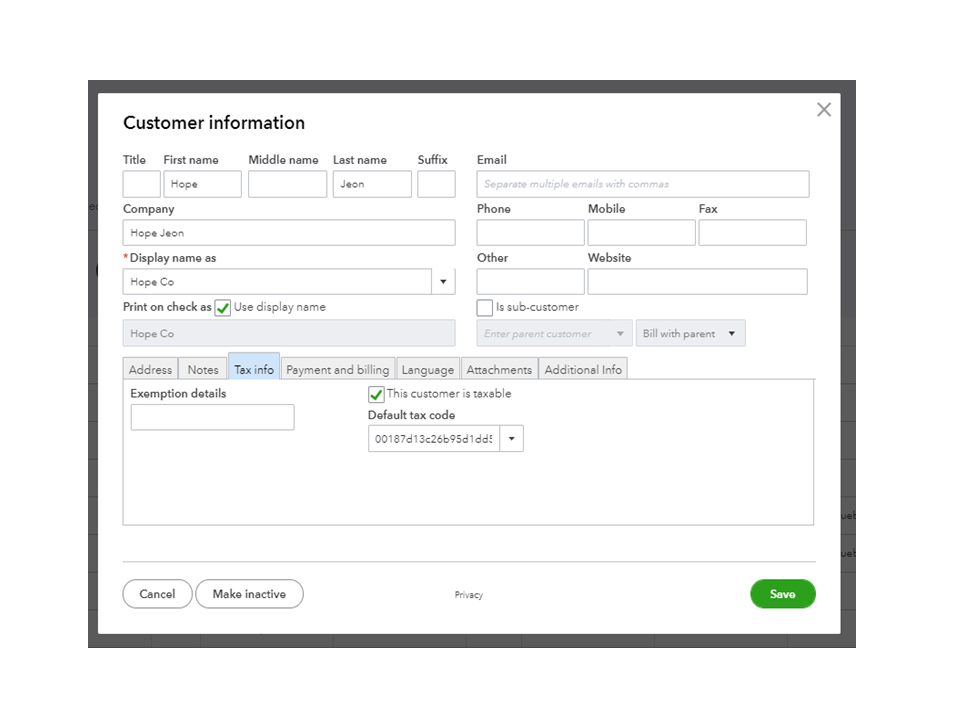Click the Print on check as field
The image size is (960, 720).
(x=289, y=333)
